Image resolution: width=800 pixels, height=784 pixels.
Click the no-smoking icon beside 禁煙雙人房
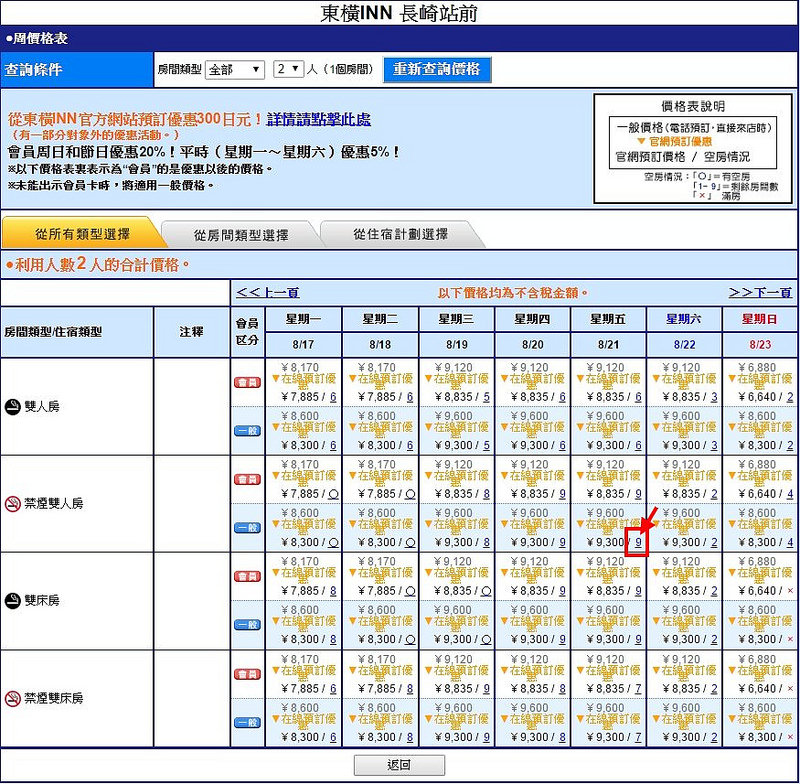coord(12,504)
